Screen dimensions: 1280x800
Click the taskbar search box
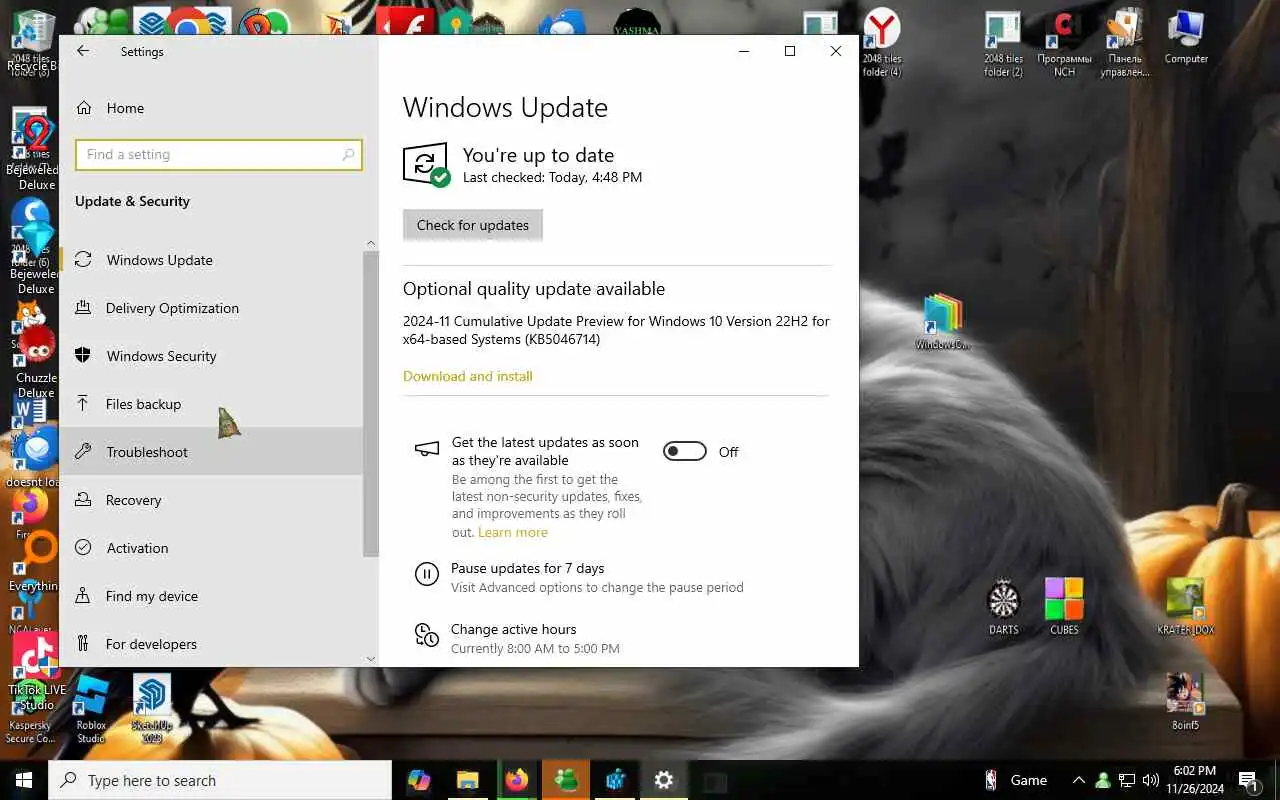pos(220,780)
